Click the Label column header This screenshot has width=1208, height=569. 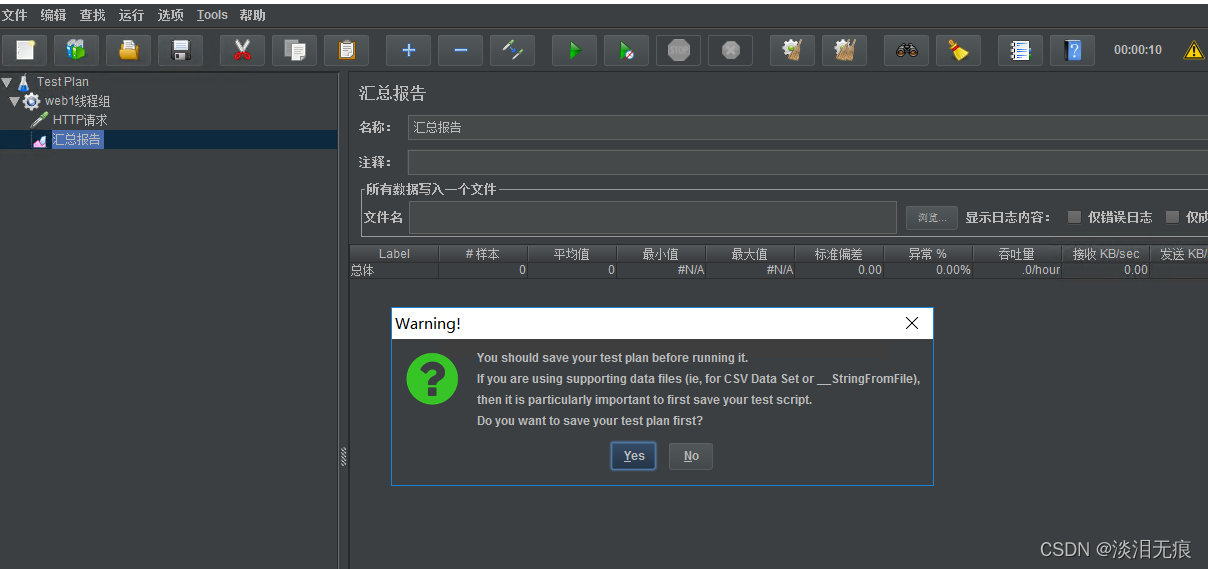(394, 254)
